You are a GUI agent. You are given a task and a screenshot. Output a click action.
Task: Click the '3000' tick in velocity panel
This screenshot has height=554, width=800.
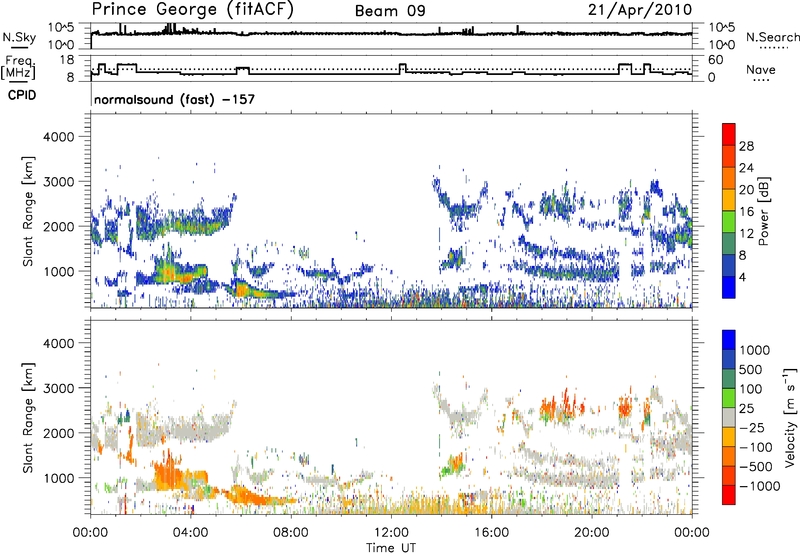(59, 388)
